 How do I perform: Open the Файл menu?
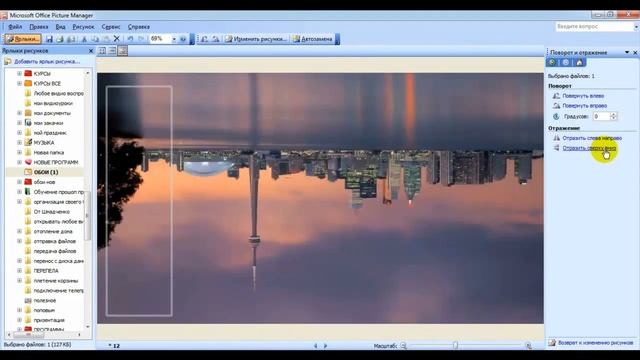(x=15, y=27)
